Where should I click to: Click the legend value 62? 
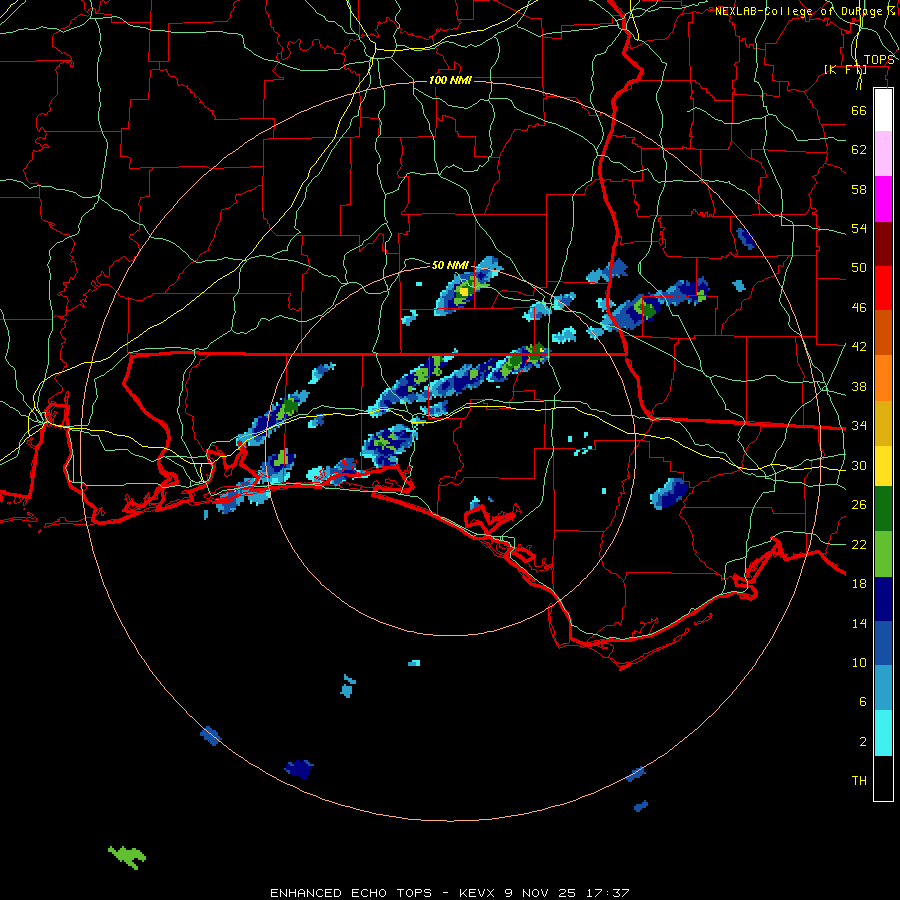coord(859,149)
